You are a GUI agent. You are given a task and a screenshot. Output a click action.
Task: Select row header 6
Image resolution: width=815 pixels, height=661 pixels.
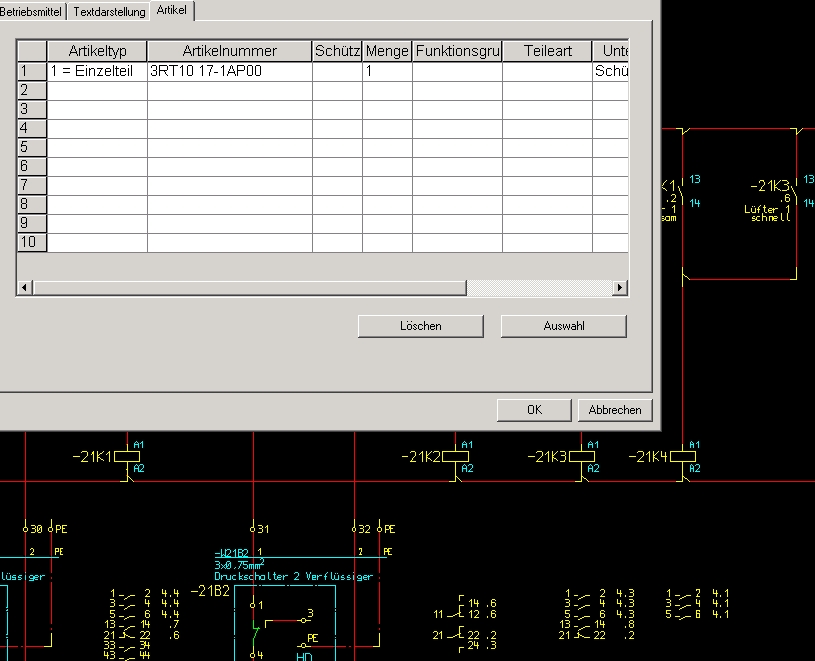pyautogui.click(x=32, y=166)
